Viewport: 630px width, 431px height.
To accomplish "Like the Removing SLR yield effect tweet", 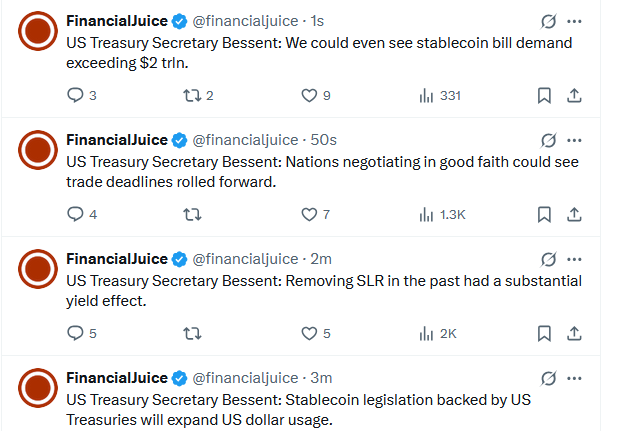I will pyautogui.click(x=316, y=333).
